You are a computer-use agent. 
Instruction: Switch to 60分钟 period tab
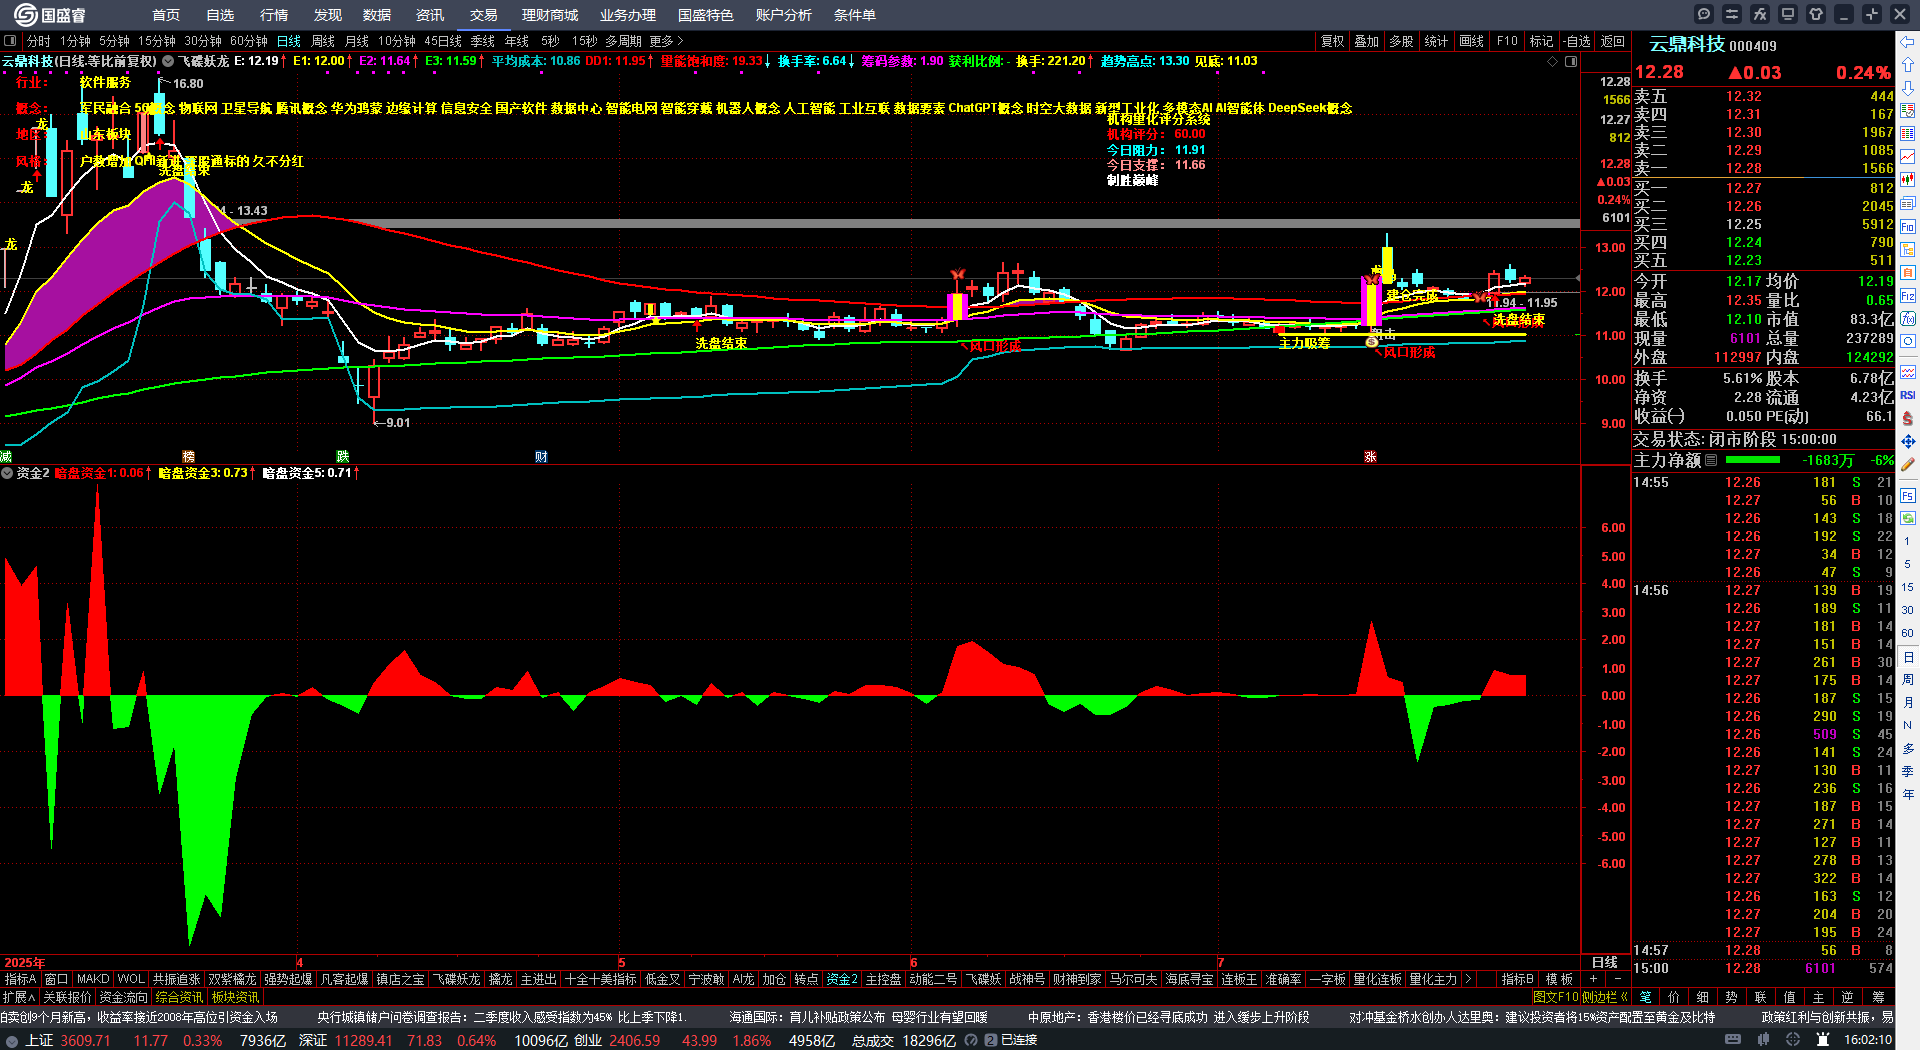[x=249, y=41]
